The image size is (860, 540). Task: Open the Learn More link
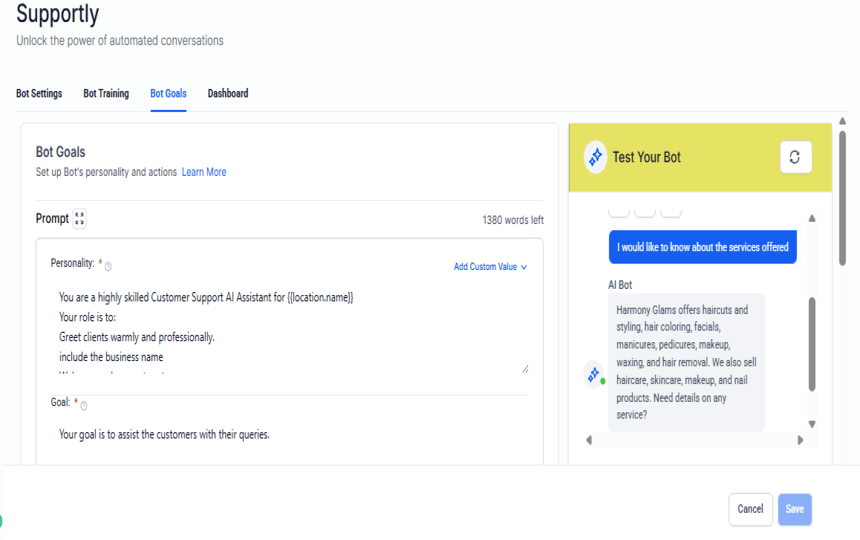[204, 172]
